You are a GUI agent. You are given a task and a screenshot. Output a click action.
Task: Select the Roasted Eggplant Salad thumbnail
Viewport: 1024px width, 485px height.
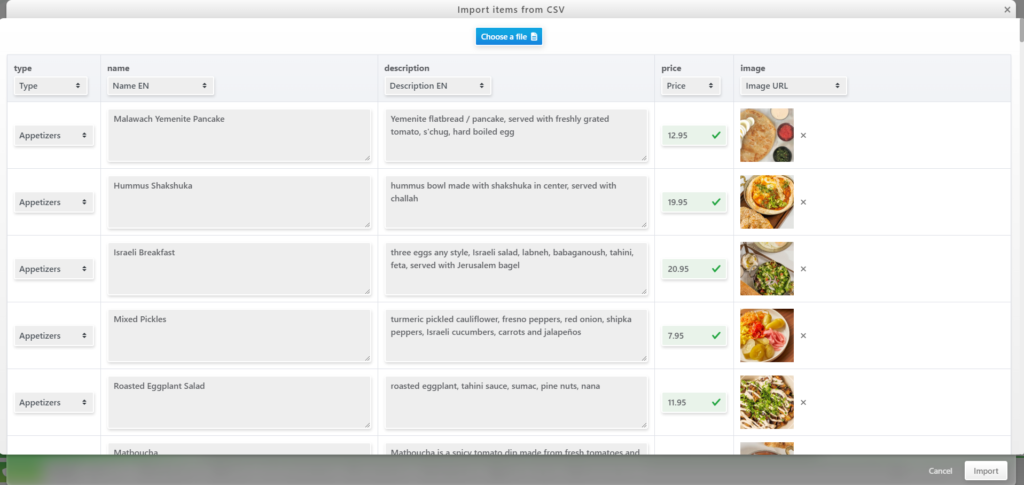point(766,402)
